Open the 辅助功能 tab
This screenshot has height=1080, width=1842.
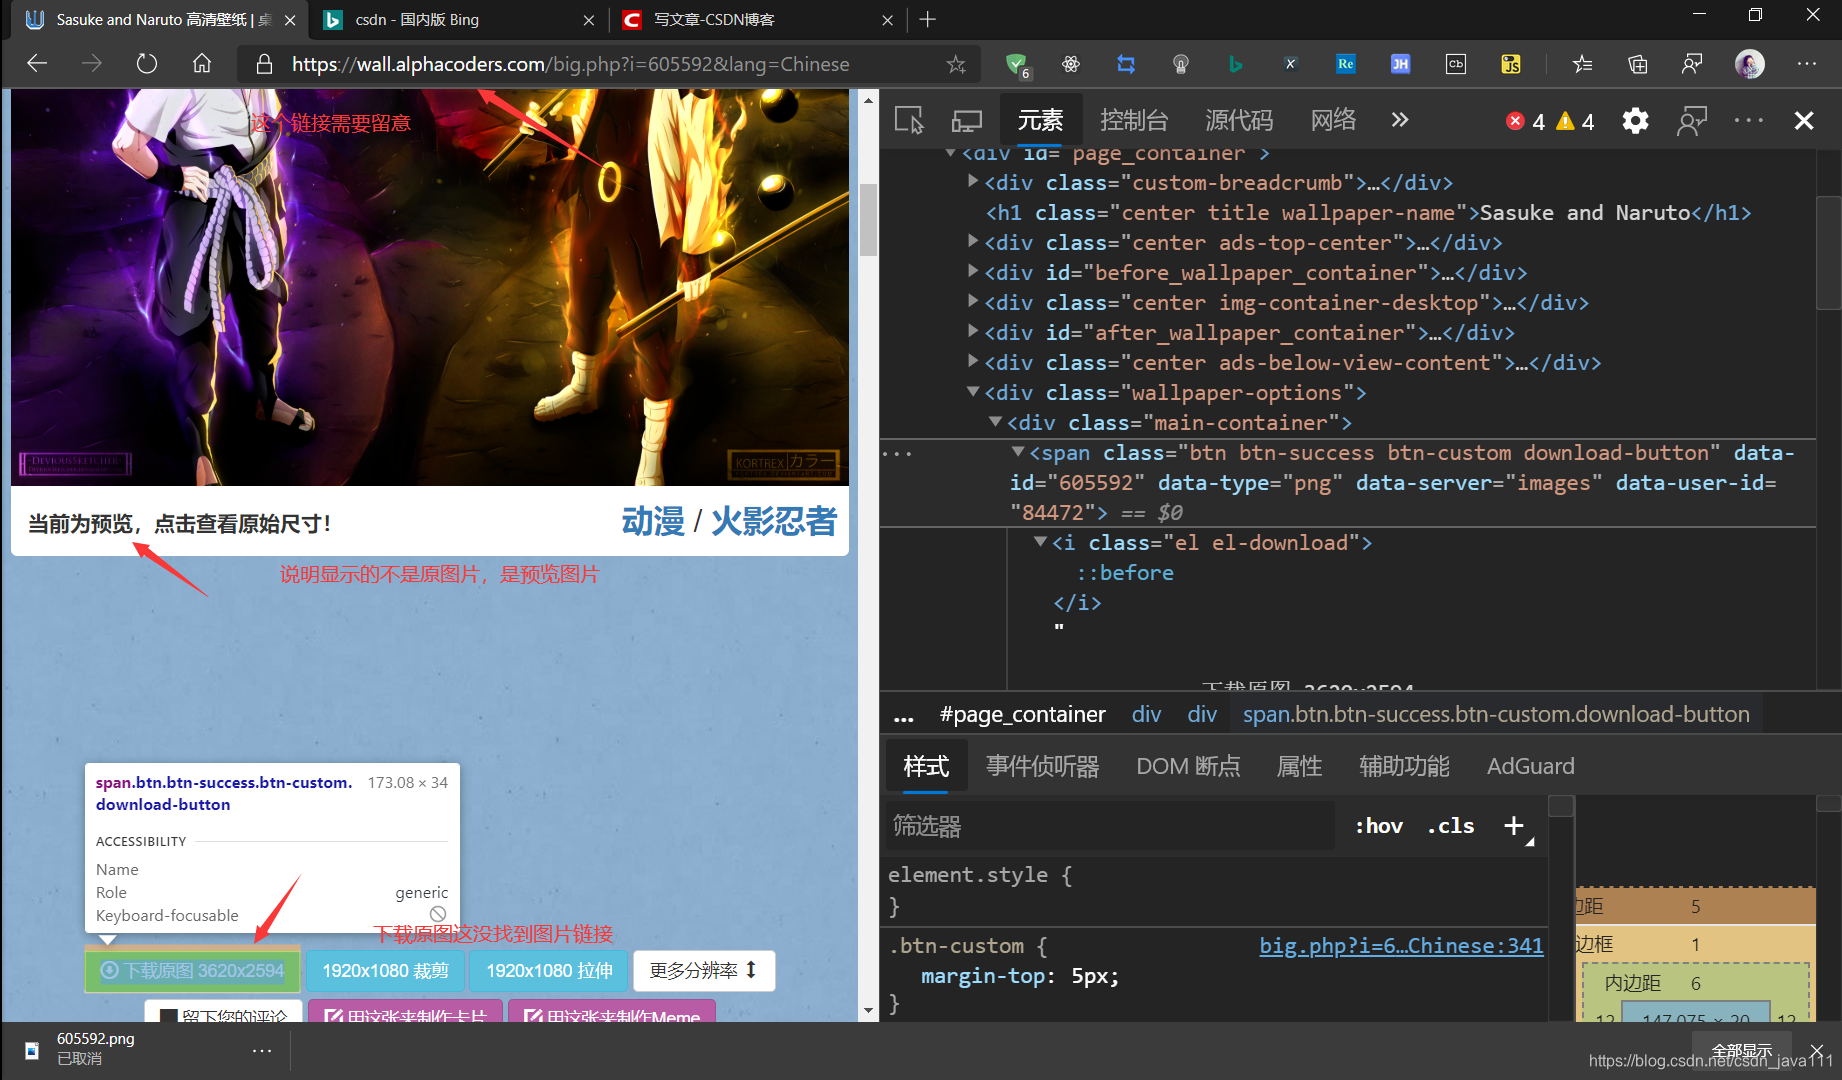pyautogui.click(x=1404, y=766)
